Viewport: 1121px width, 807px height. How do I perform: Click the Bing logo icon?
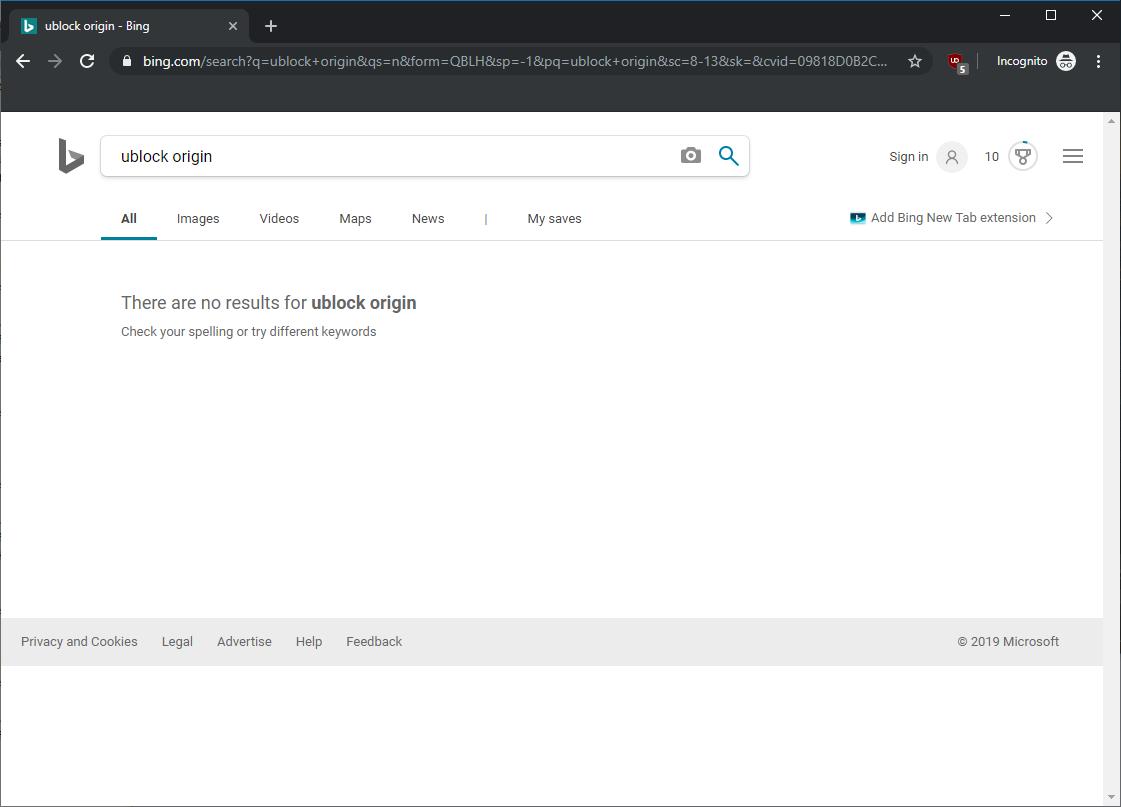click(71, 156)
